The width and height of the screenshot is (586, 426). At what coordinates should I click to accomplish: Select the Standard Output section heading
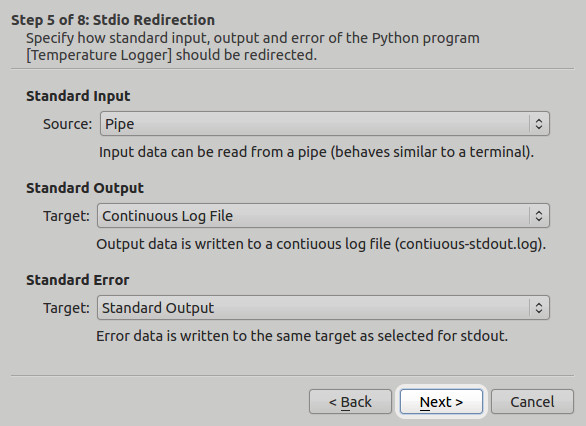click(x=85, y=188)
